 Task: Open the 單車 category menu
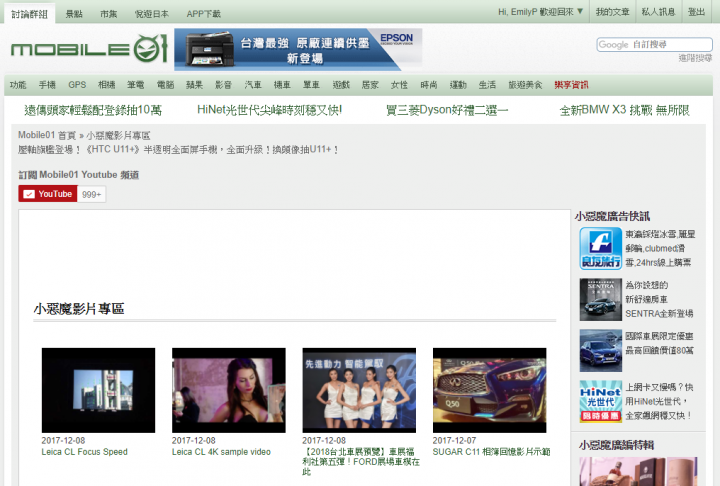(x=311, y=85)
